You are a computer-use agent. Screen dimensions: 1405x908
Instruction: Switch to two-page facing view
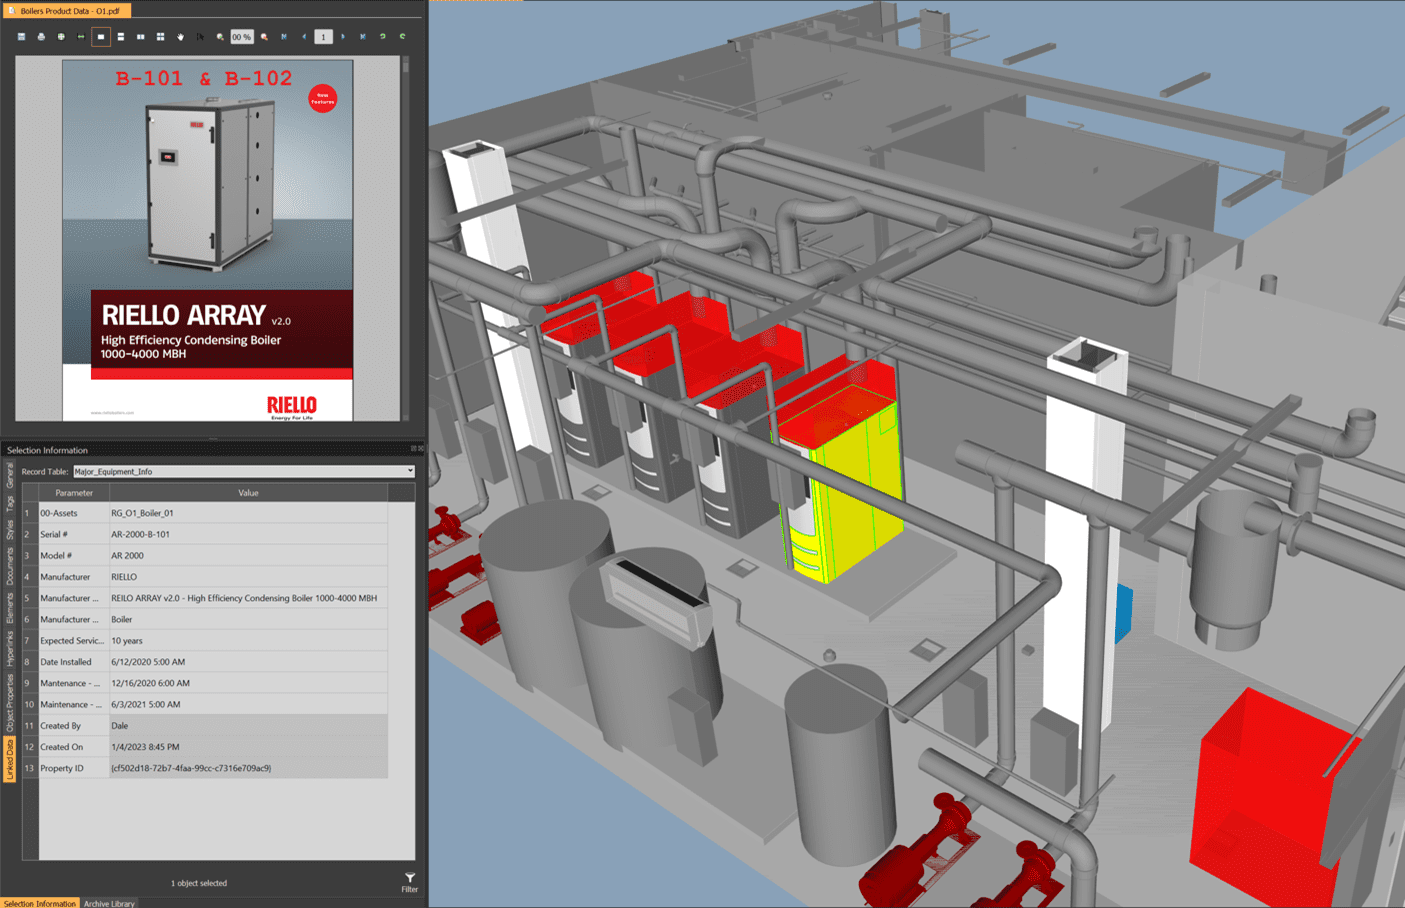tap(141, 37)
